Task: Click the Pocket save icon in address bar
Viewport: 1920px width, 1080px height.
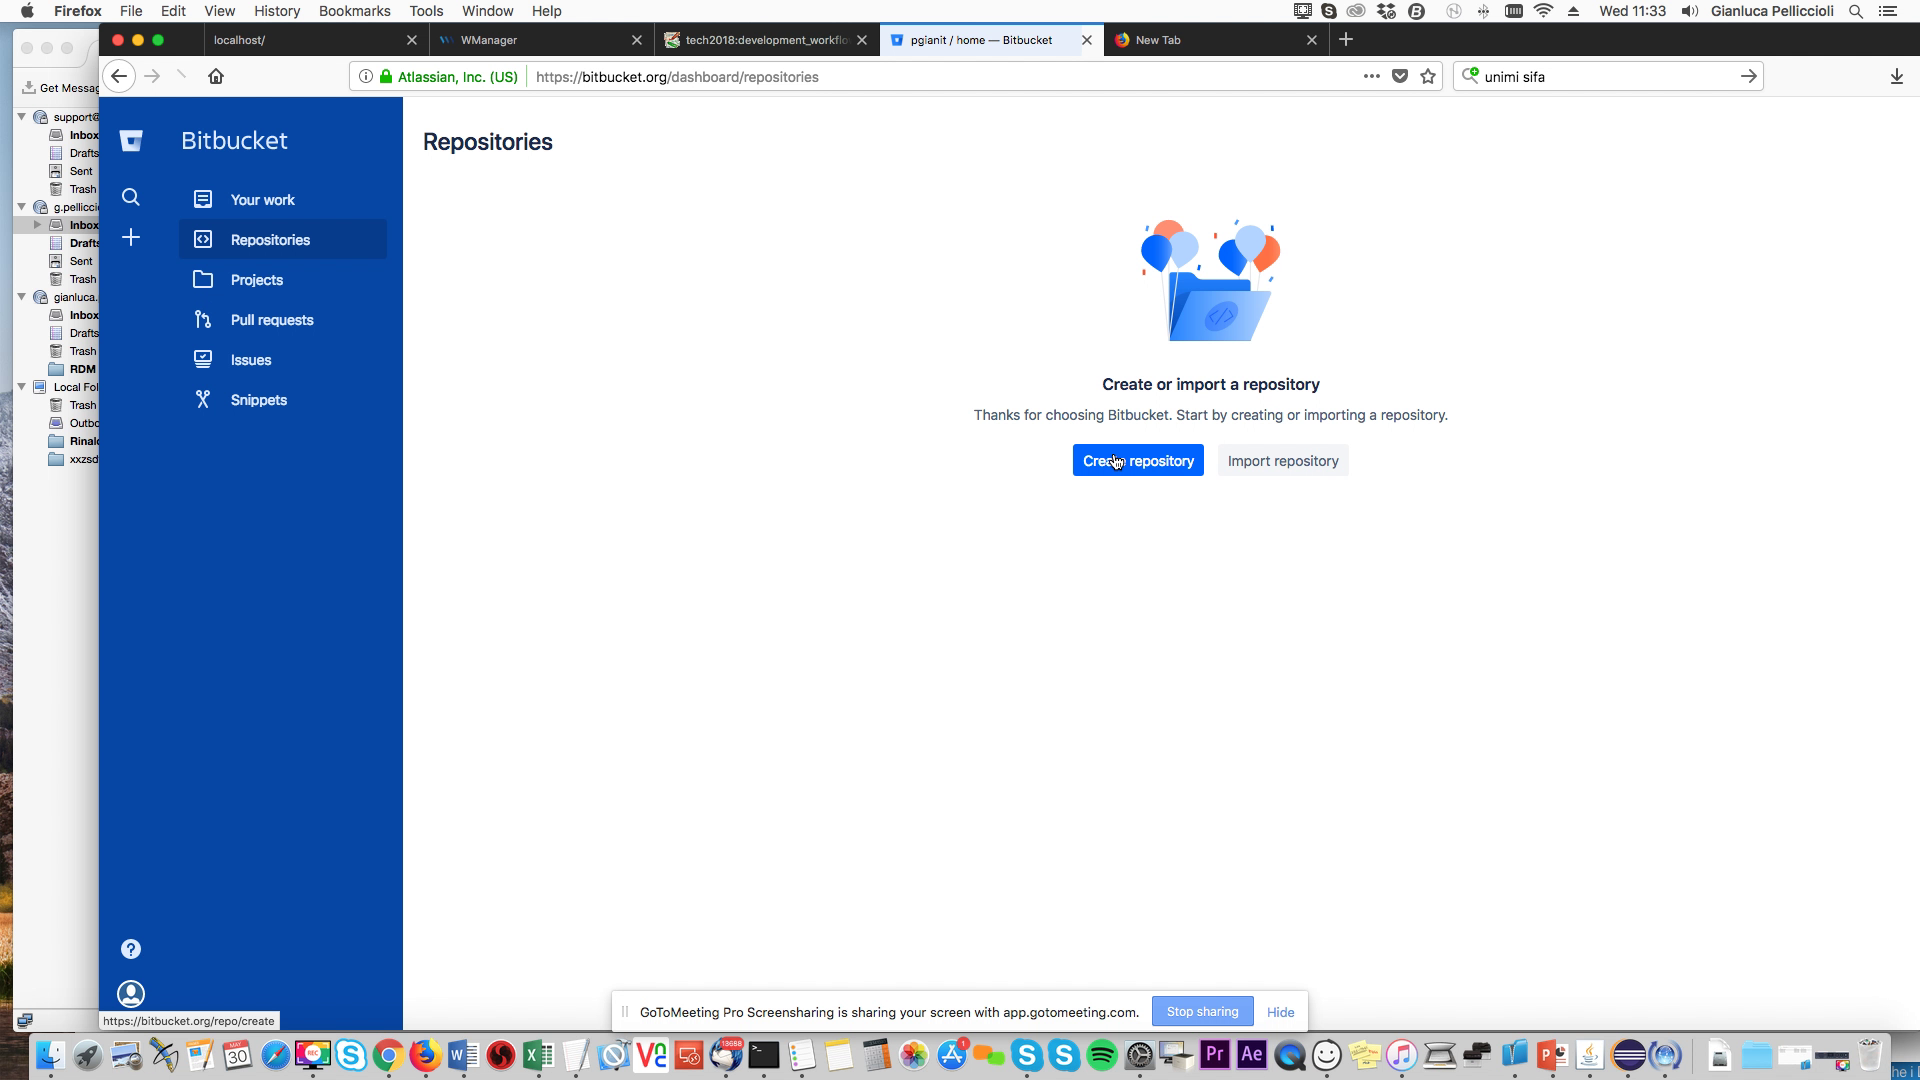Action: click(x=1400, y=76)
